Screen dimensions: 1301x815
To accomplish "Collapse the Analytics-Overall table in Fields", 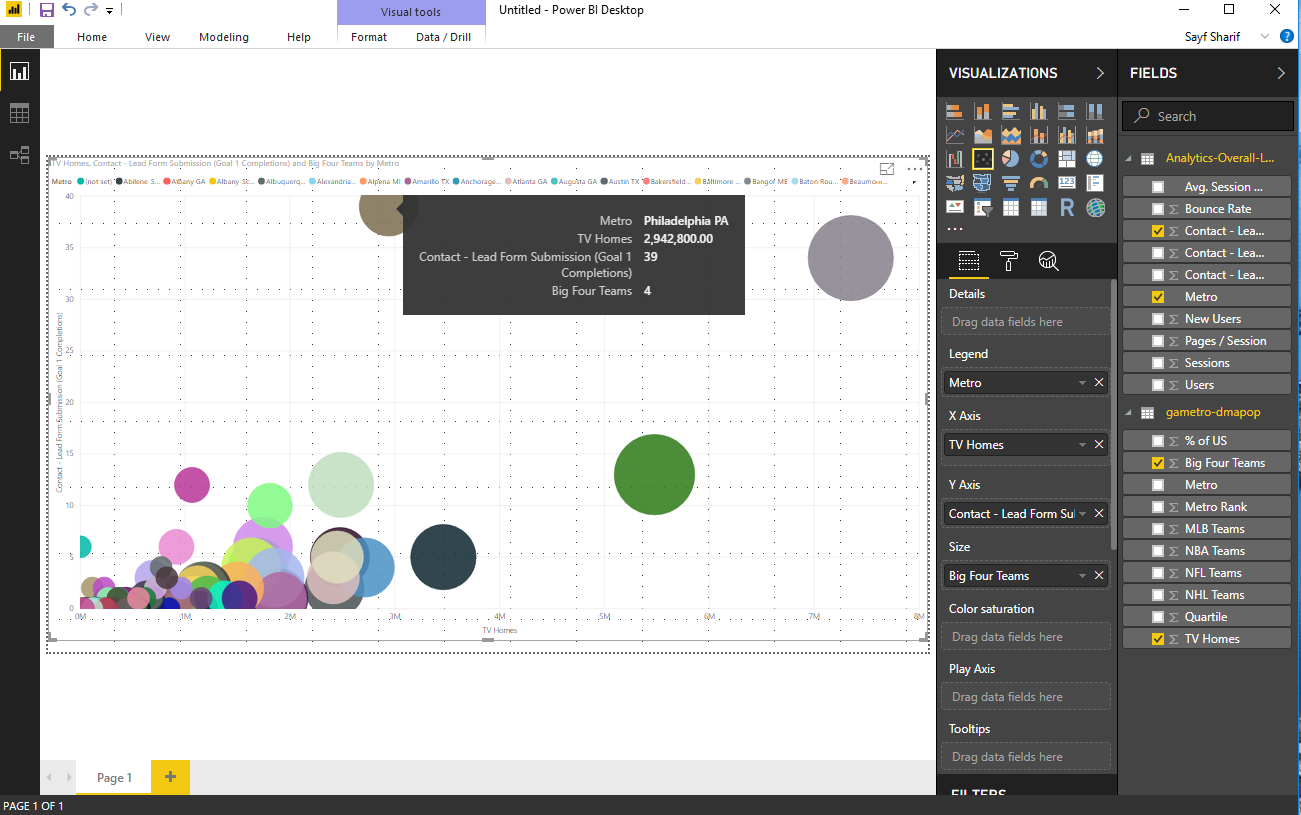I will click(1130, 158).
